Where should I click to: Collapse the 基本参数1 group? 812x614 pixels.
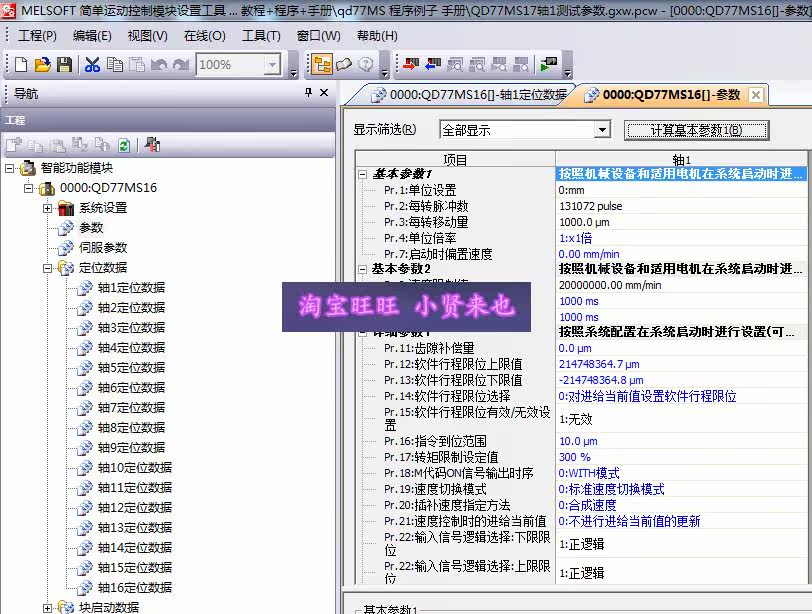(362, 174)
